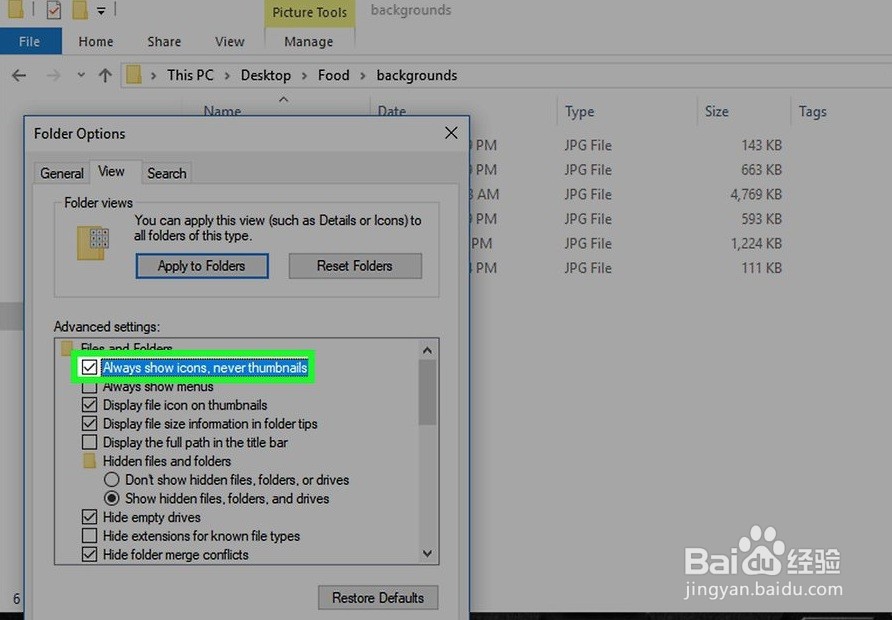
Task: Click the Hidden files and folders folder icon
Action: 89,461
